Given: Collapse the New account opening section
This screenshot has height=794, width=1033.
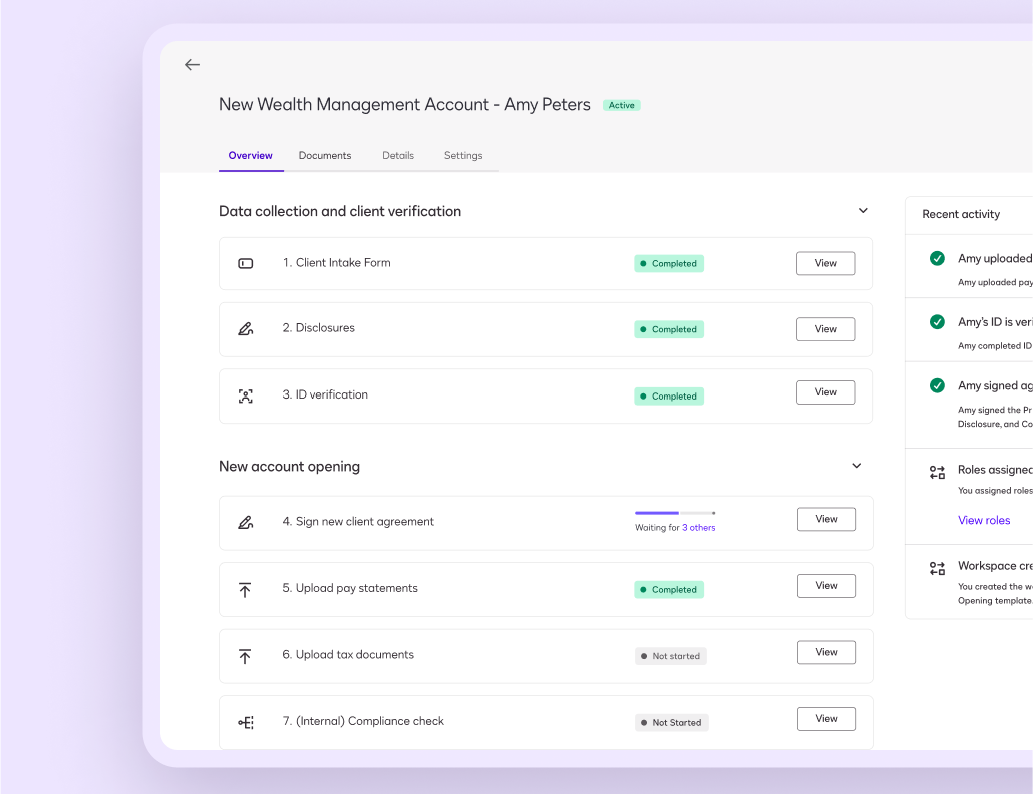Looking at the screenshot, I should coord(856,466).
